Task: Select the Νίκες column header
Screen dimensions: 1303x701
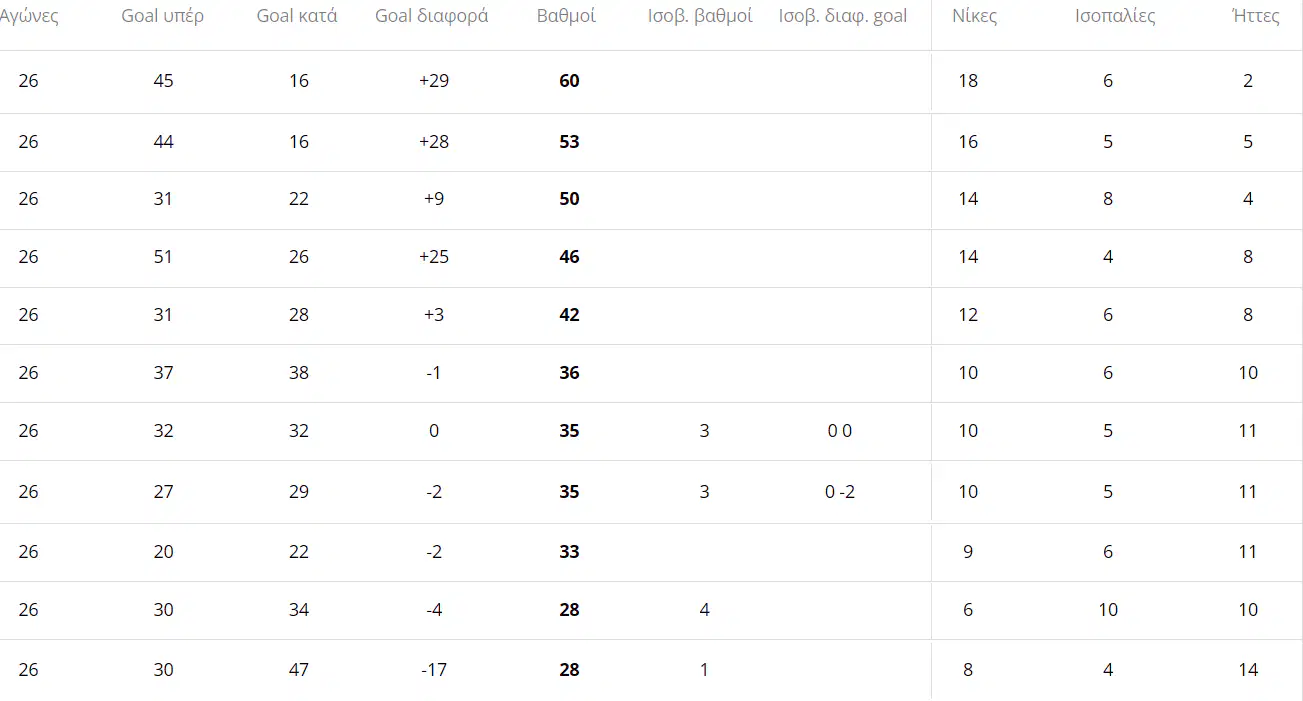Action: tap(974, 17)
